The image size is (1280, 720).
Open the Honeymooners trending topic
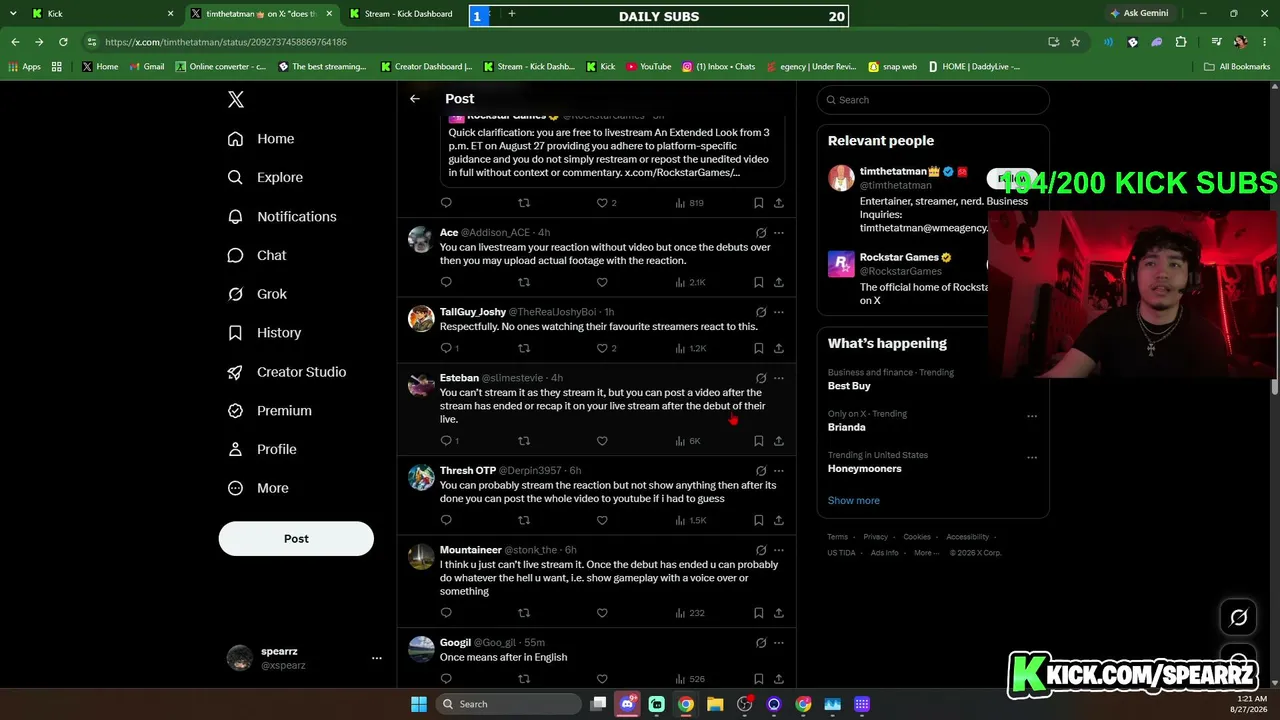(865, 469)
